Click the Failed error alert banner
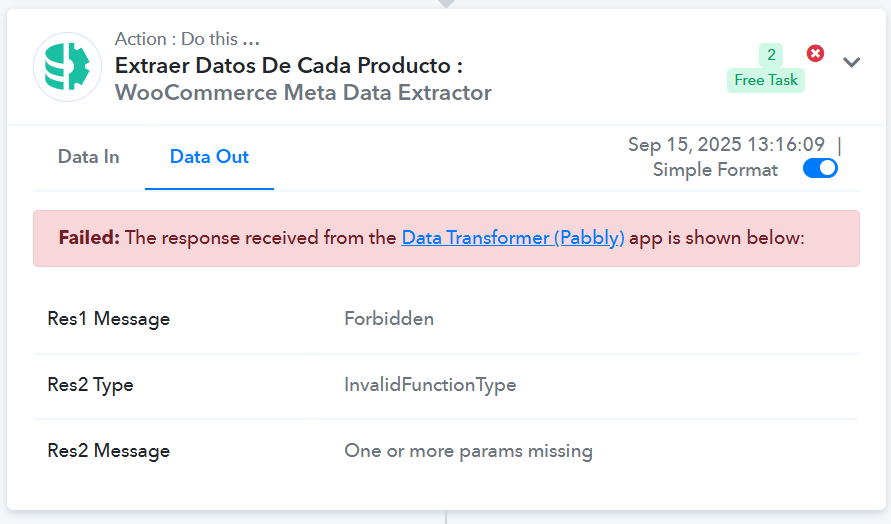This screenshot has width=891, height=524. pyautogui.click(x=446, y=238)
